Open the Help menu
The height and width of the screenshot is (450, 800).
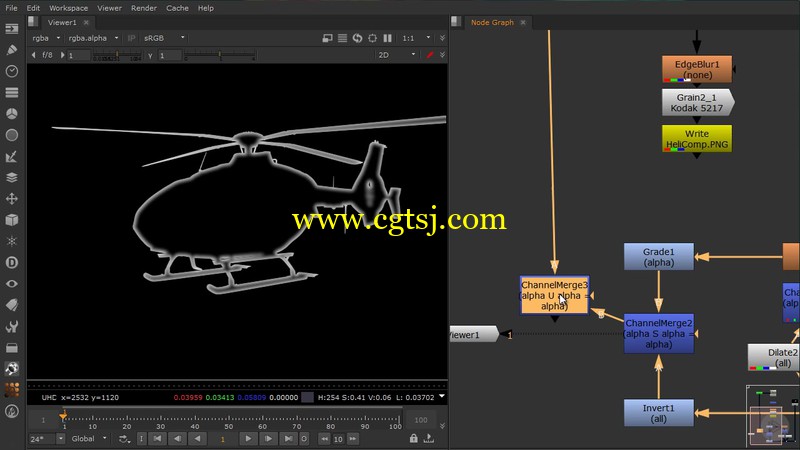206,8
